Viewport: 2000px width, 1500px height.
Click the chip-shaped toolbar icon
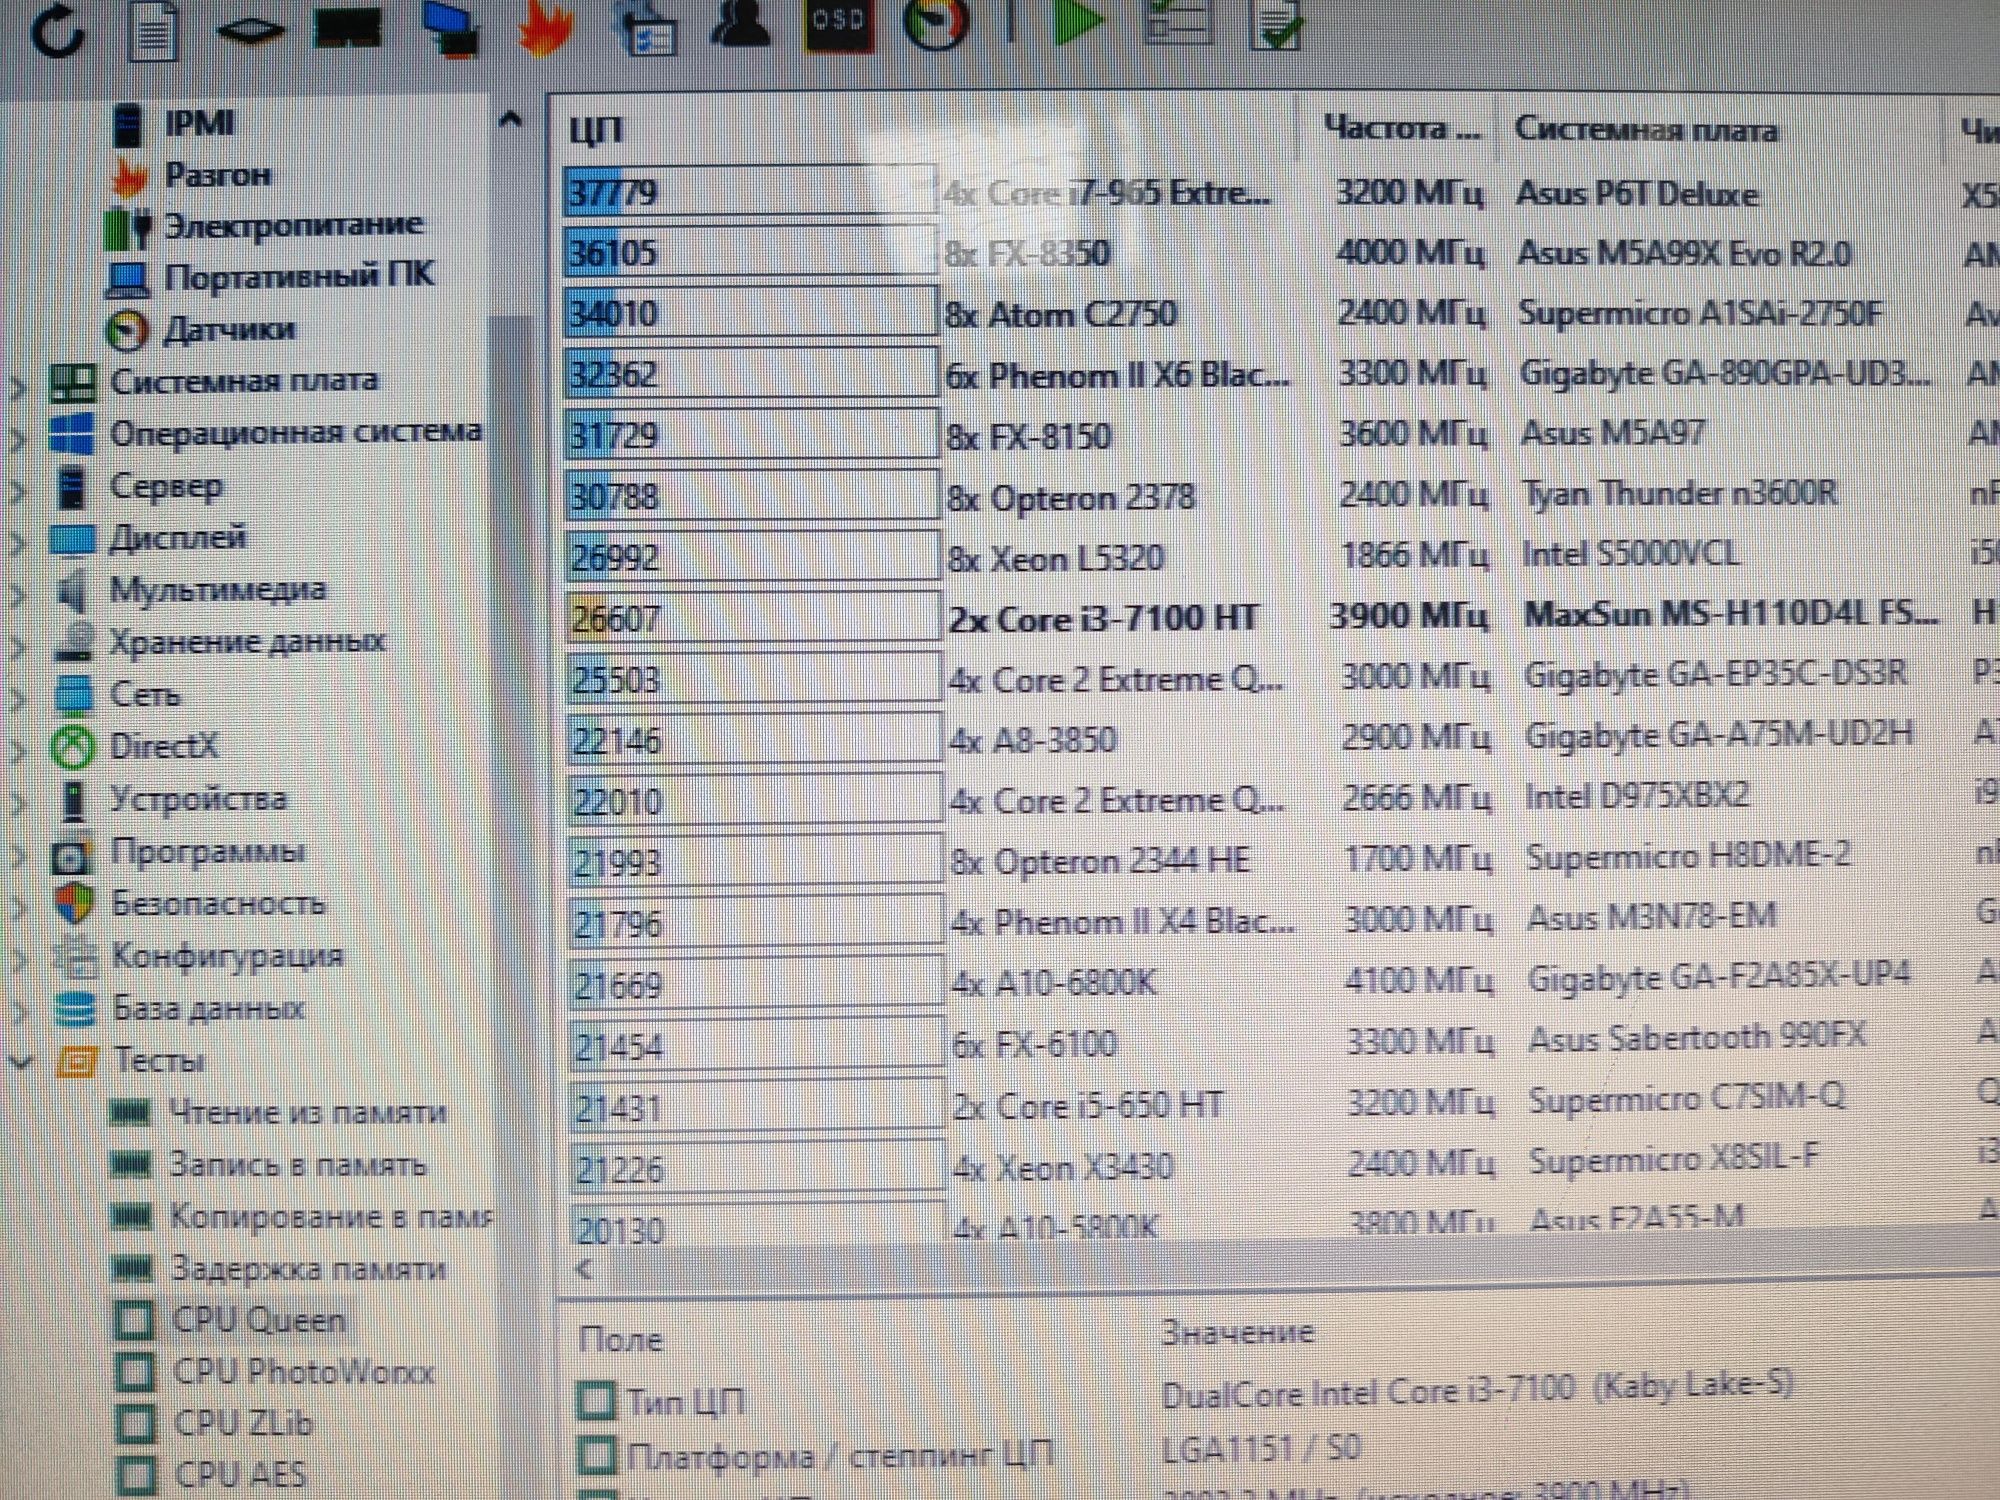250,30
